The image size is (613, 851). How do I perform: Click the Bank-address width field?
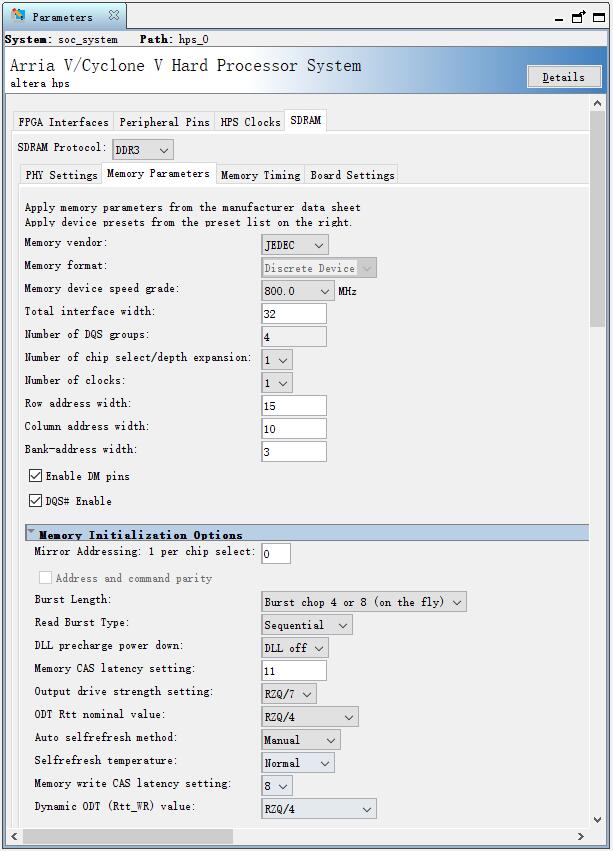pyautogui.click(x=294, y=452)
